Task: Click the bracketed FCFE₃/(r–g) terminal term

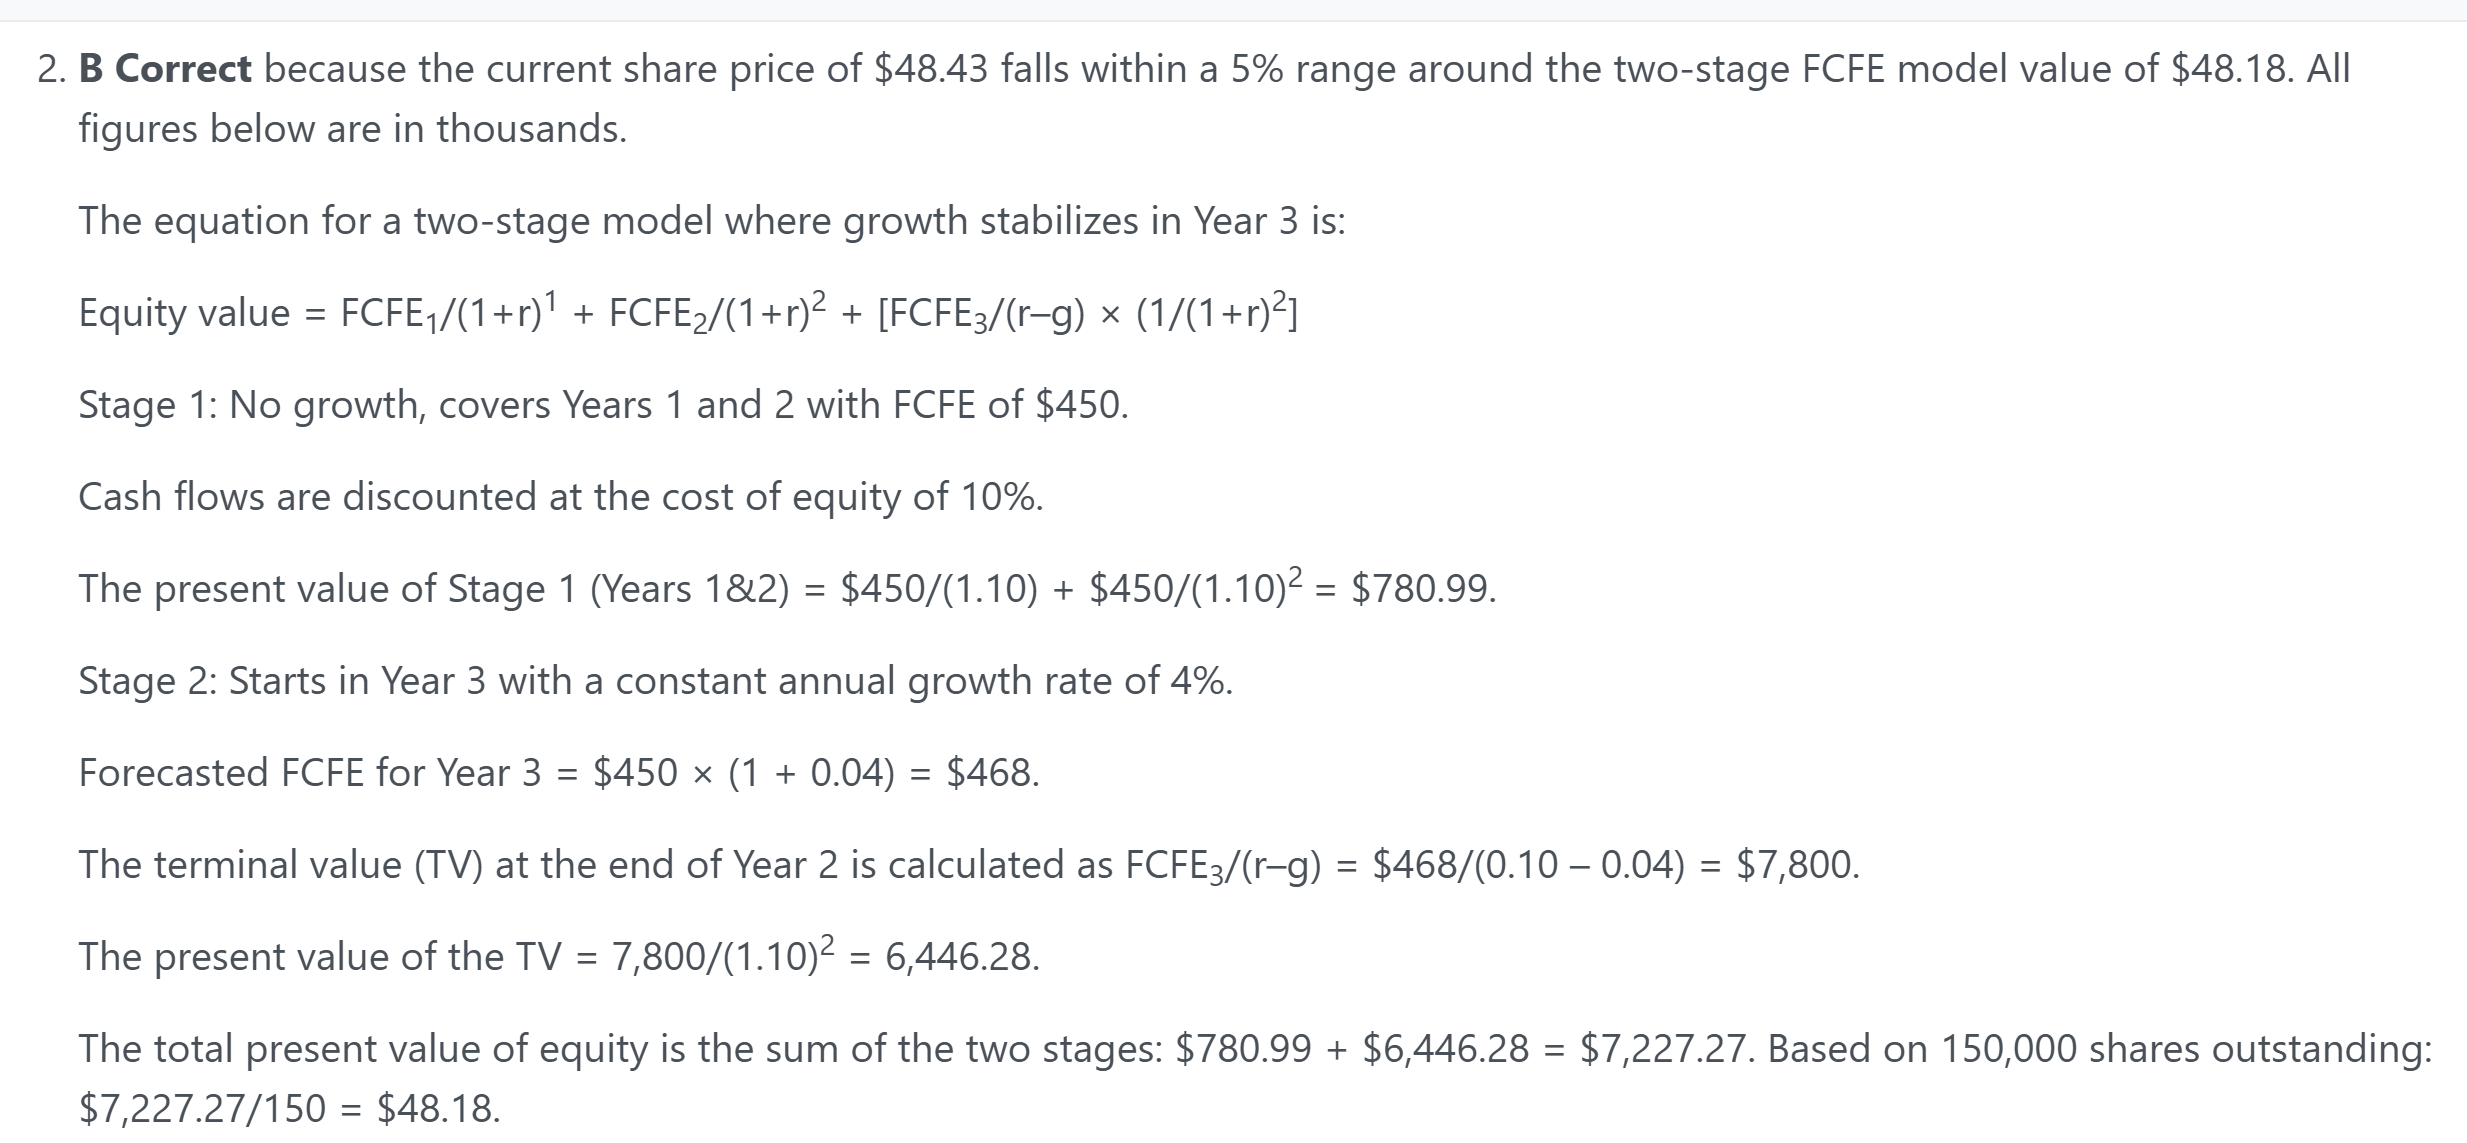Action: 1087,312
